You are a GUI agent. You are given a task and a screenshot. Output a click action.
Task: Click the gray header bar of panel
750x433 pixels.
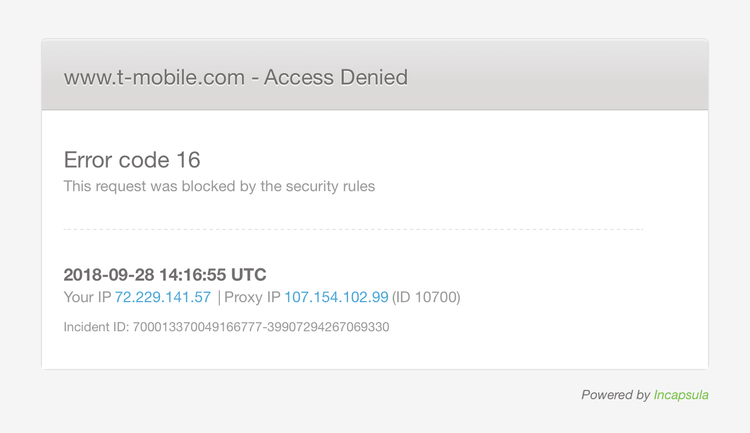click(x=375, y=75)
